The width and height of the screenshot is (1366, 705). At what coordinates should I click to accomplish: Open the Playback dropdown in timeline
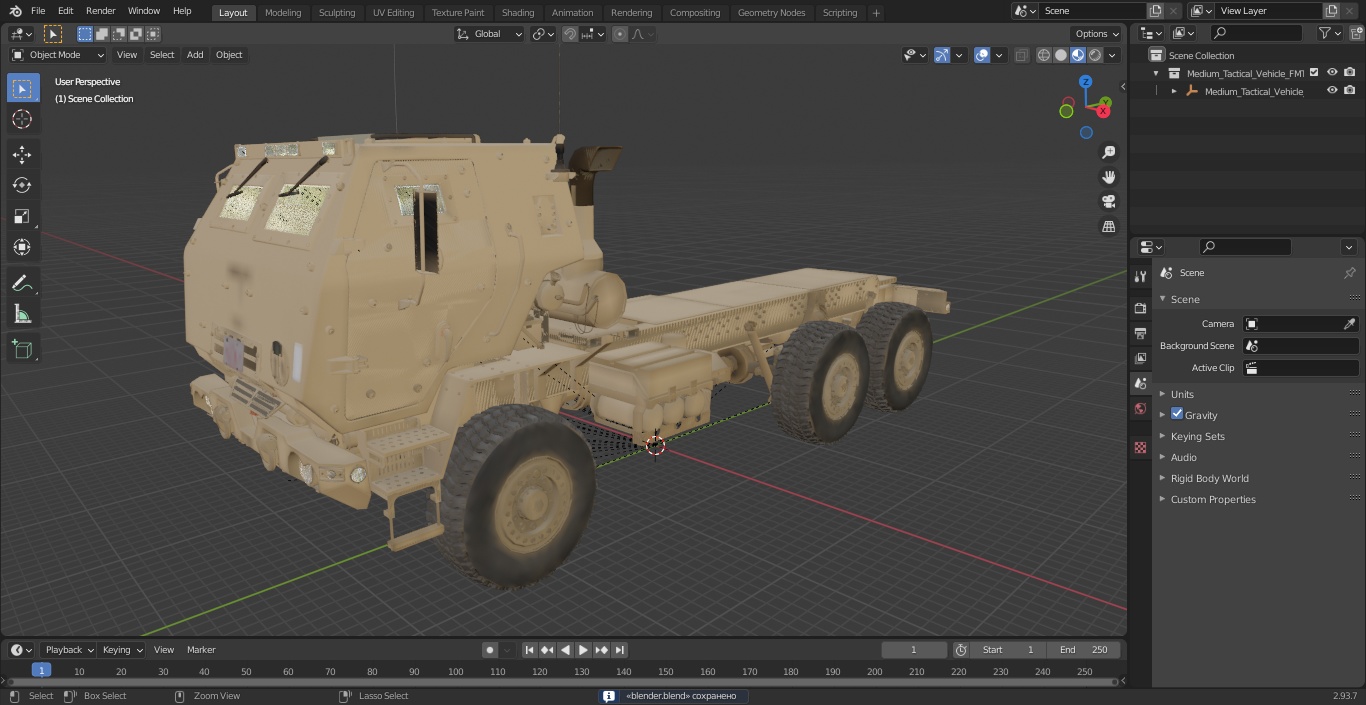tap(68, 650)
